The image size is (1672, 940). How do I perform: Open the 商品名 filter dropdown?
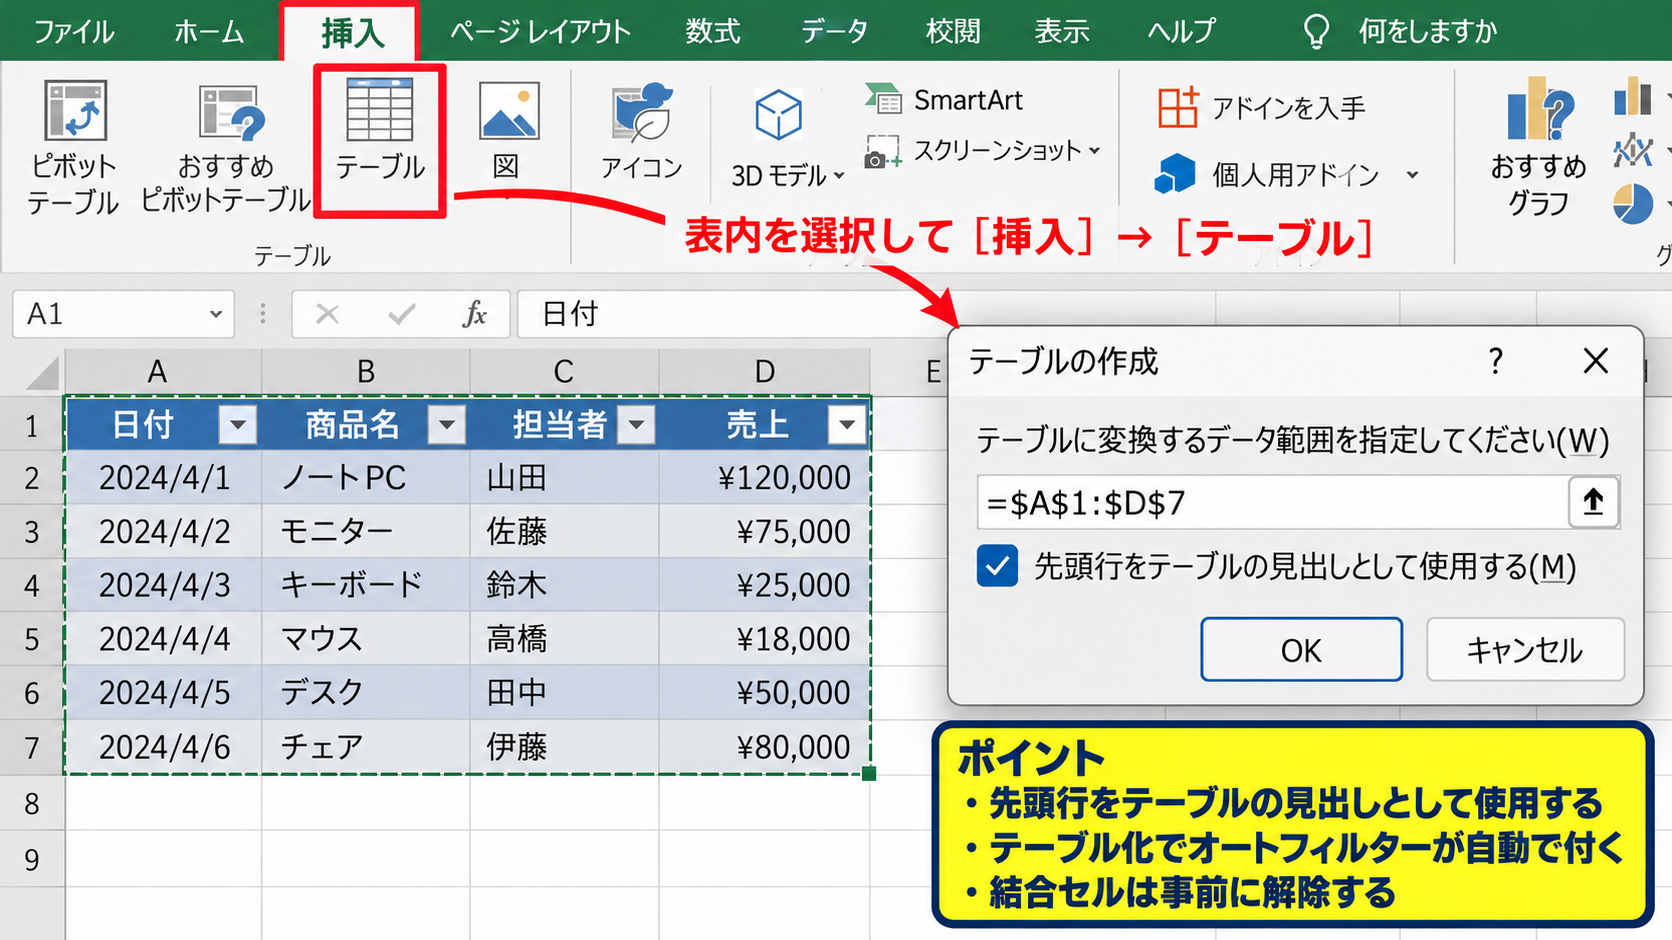(x=446, y=425)
